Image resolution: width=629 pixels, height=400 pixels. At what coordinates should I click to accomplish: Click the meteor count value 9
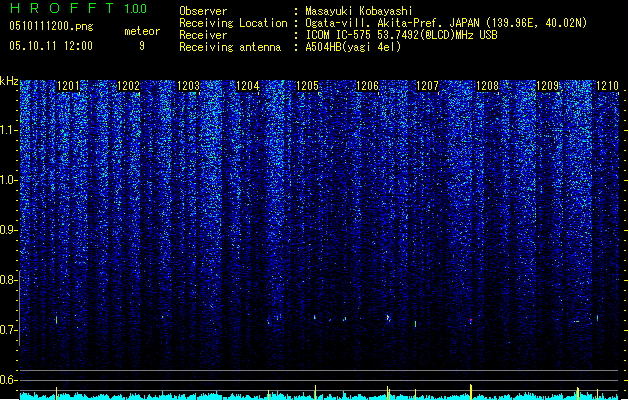(142, 46)
